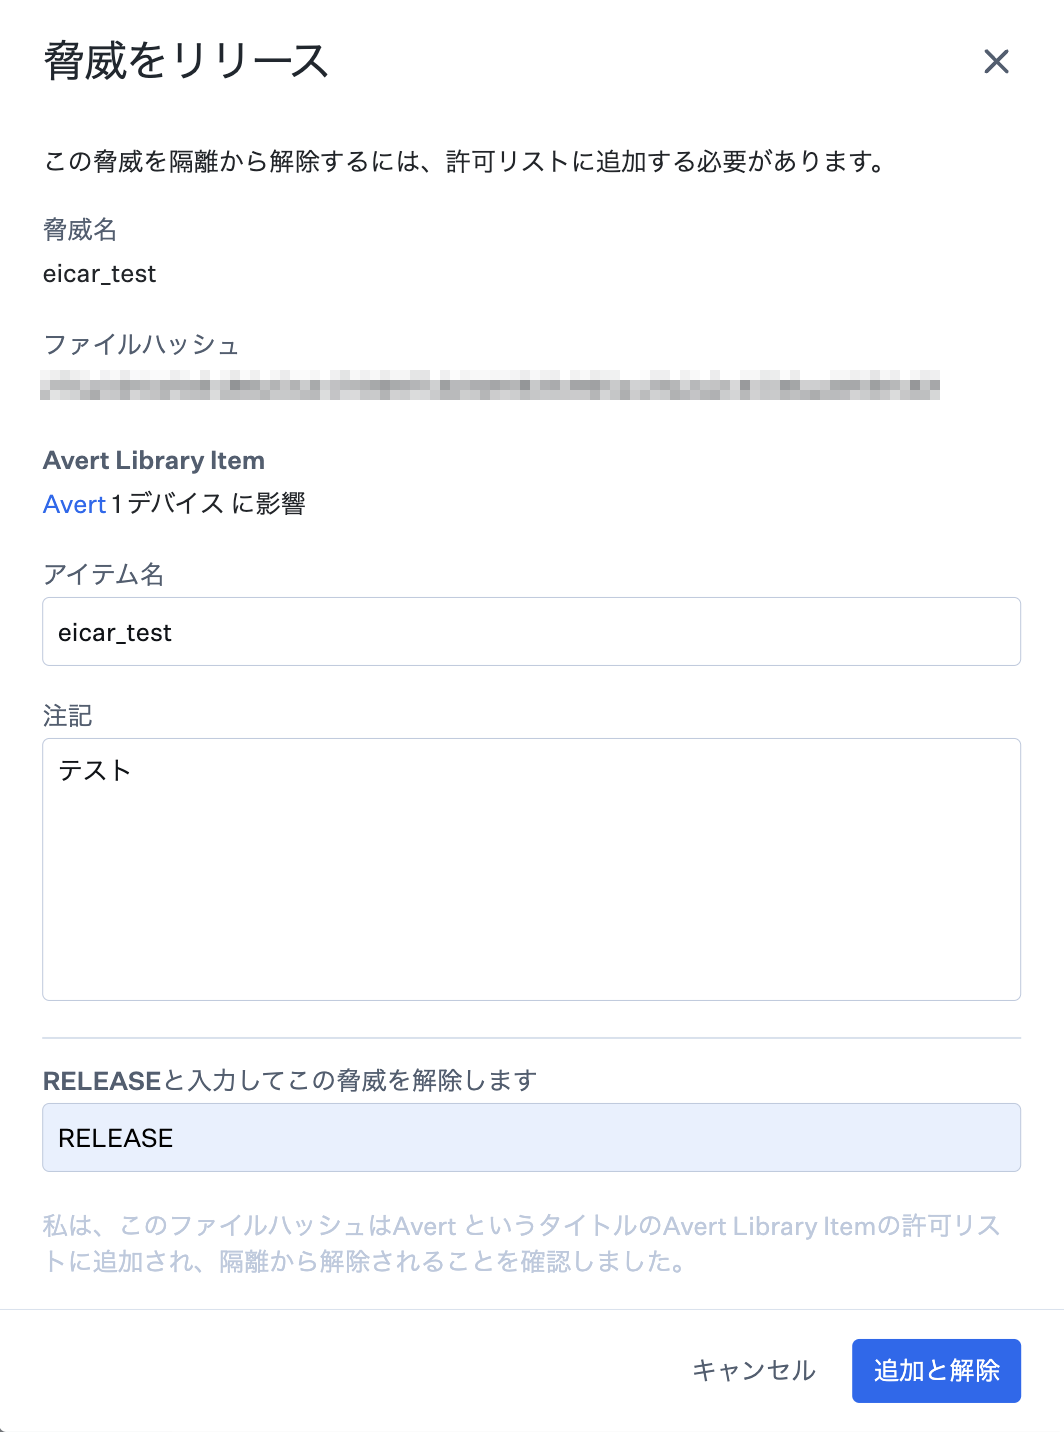Confirm with the 追加と解除 button

[936, 1370]
